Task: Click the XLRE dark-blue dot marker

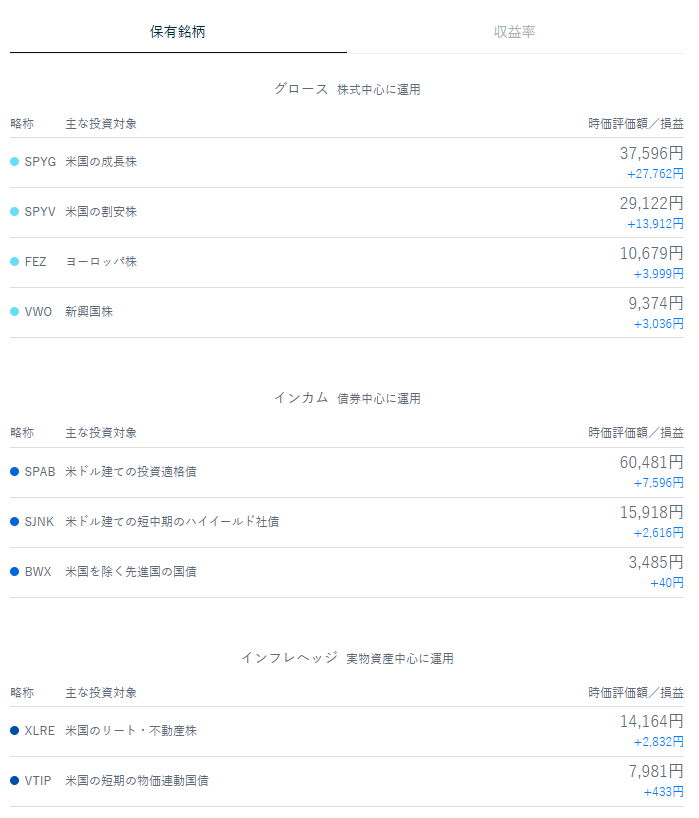Action: point(15,730)
